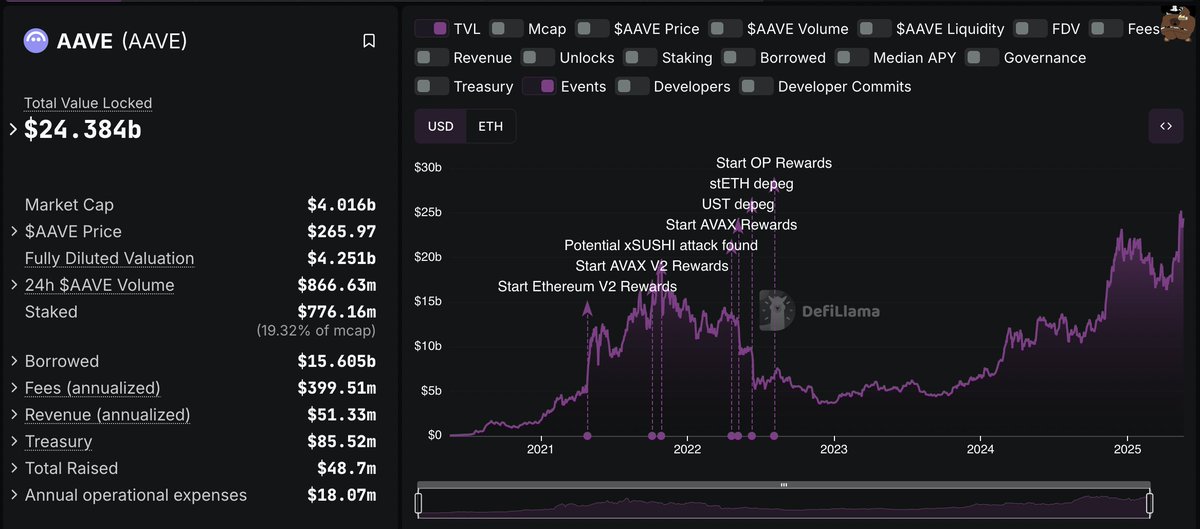Click the $18.07m expenses value
Screen dimensions: 1200x529
click(341, 495)
